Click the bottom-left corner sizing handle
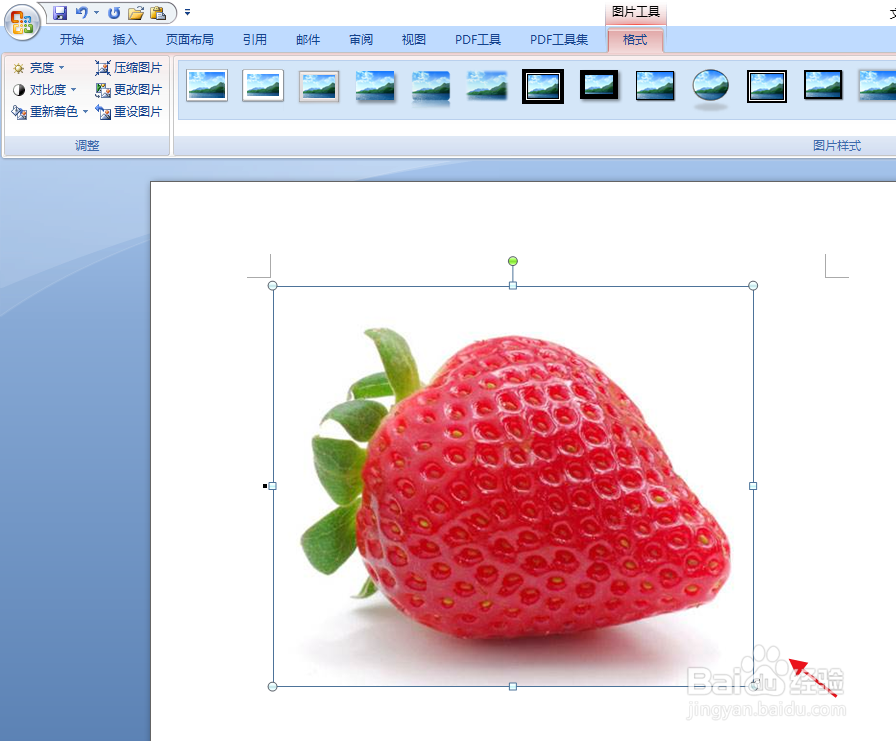The width and height of the screenshot is (896, 741). pyautogui.click(x=273, y=686)
